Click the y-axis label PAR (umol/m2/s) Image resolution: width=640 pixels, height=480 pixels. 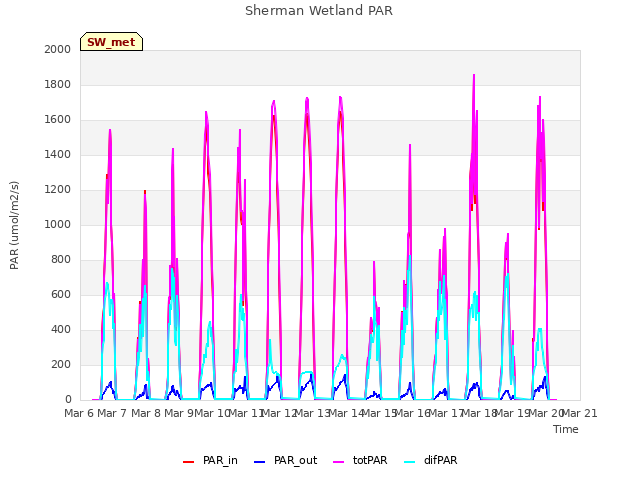click(14, 225)
